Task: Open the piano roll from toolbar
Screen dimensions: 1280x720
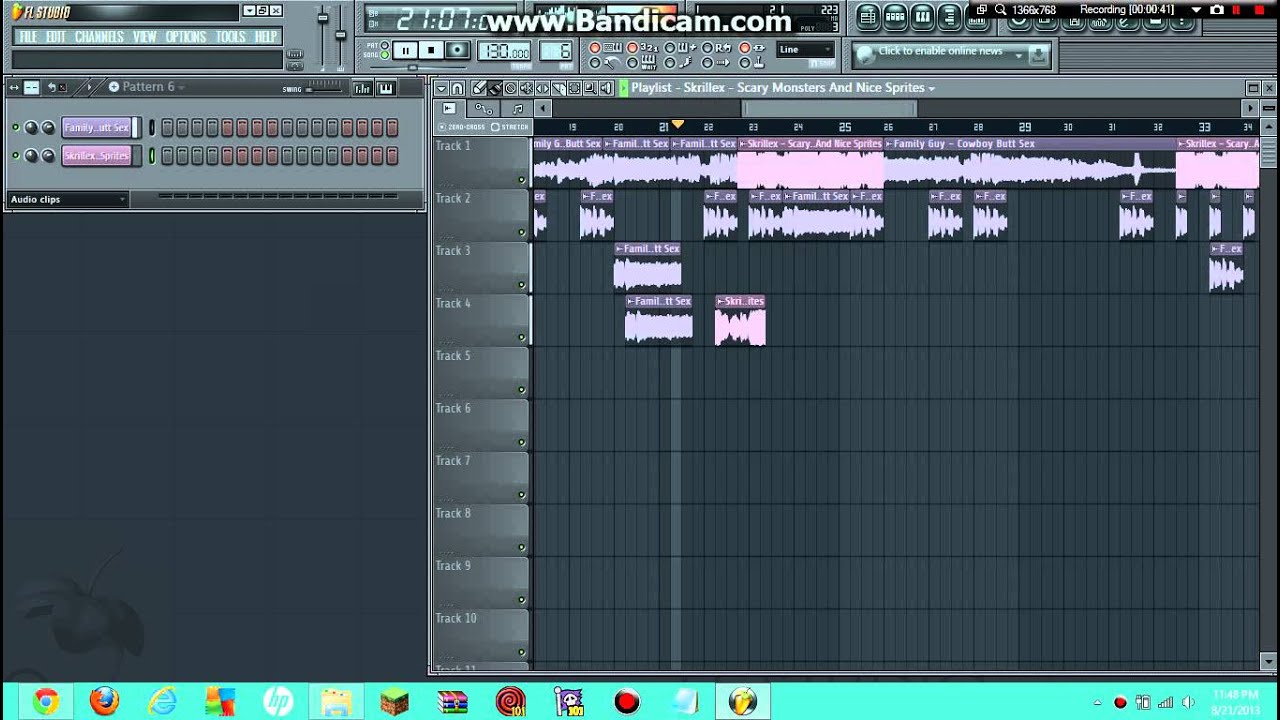Action: (922, 16)
